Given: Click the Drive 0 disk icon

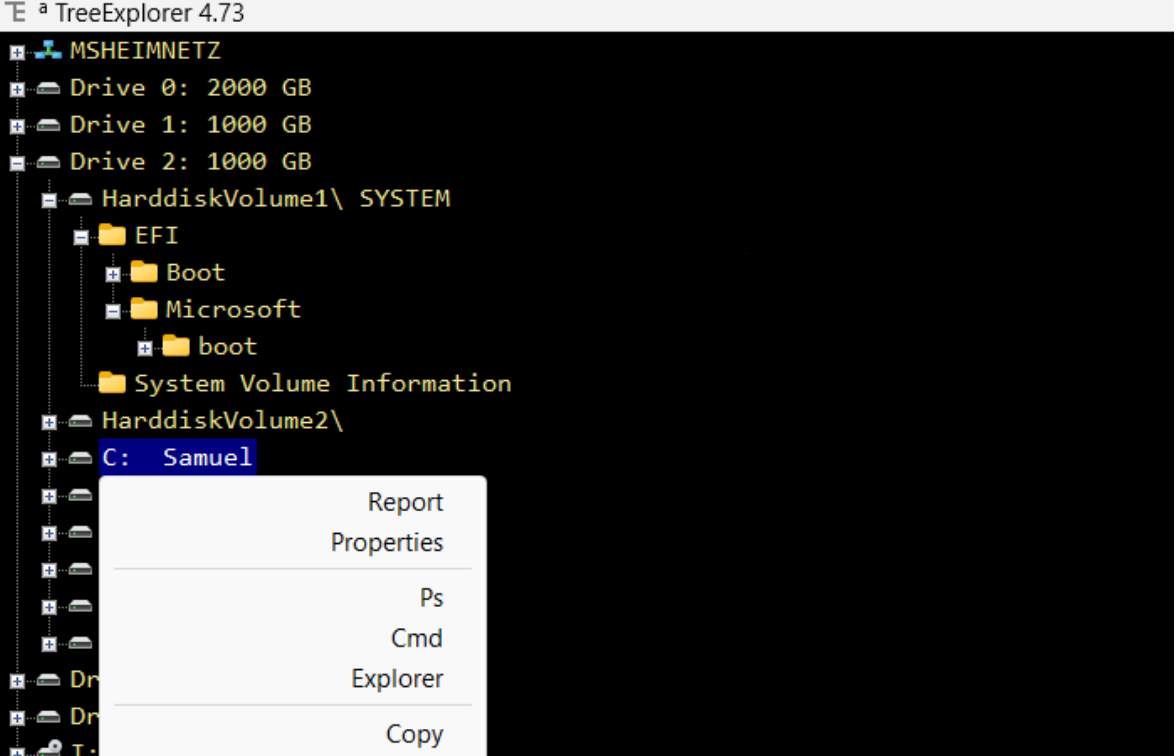Looking at the screenshot, I should click(x=48, y=86).
